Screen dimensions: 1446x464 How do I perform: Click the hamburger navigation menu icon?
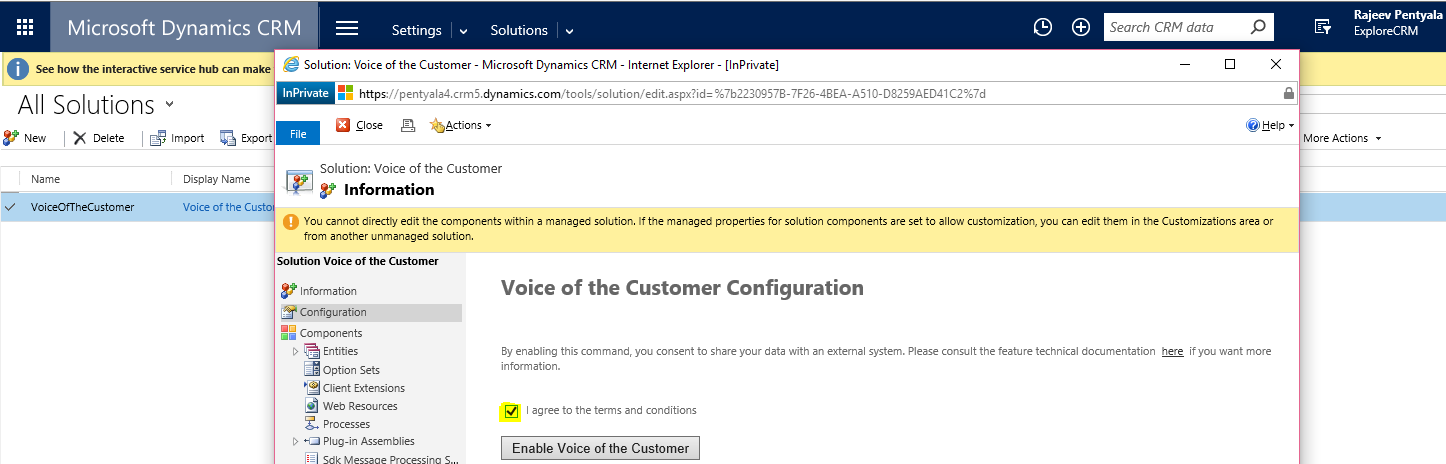(x=346, y=28)
